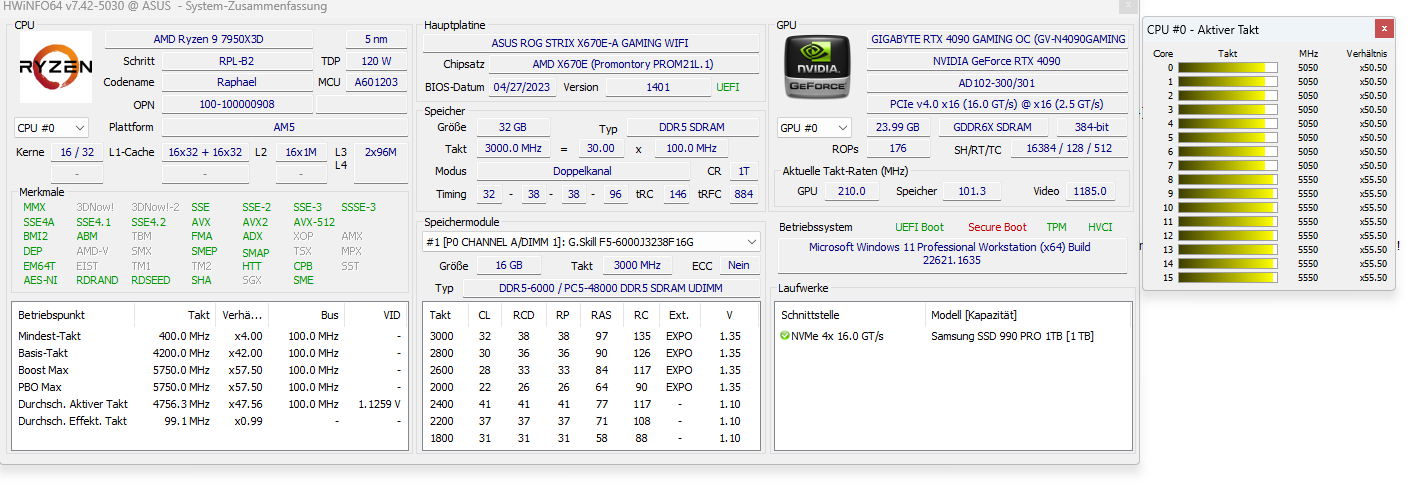Close the CPU #0 Aktiver Takt window
This screenshot has width=1413, height=494.
(x=1384, y=29)
